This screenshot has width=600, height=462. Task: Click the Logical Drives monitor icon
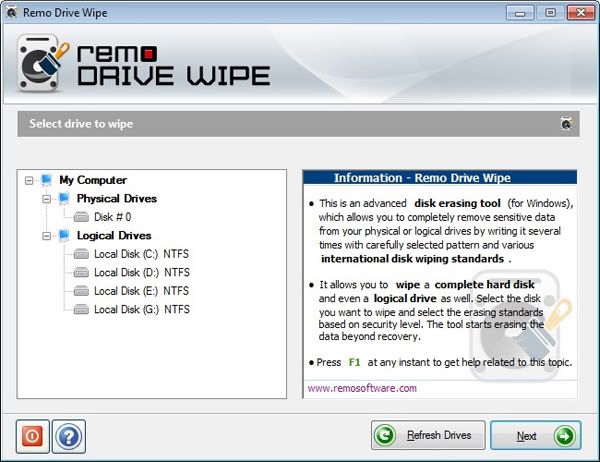[x=64, y=235]
